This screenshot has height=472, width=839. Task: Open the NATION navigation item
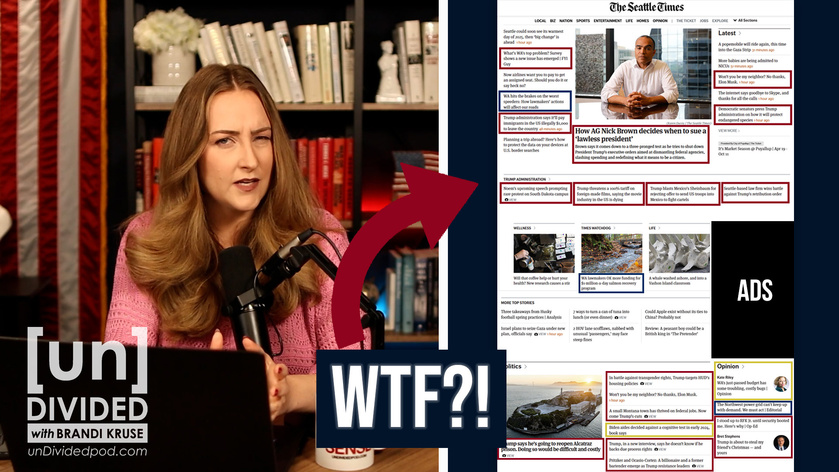[x=566, y=21]
